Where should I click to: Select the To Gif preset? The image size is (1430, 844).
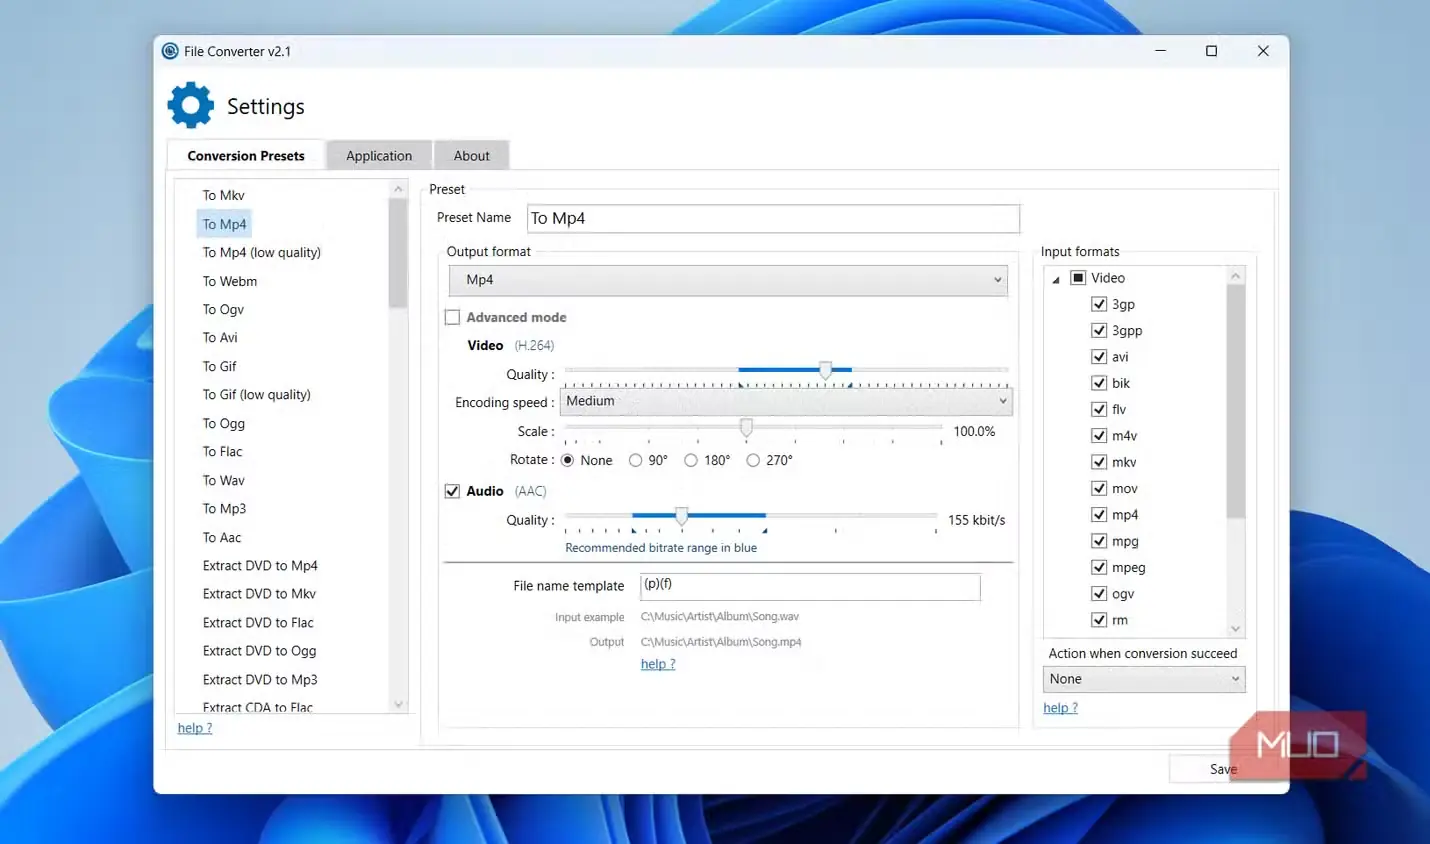point(220,366)
